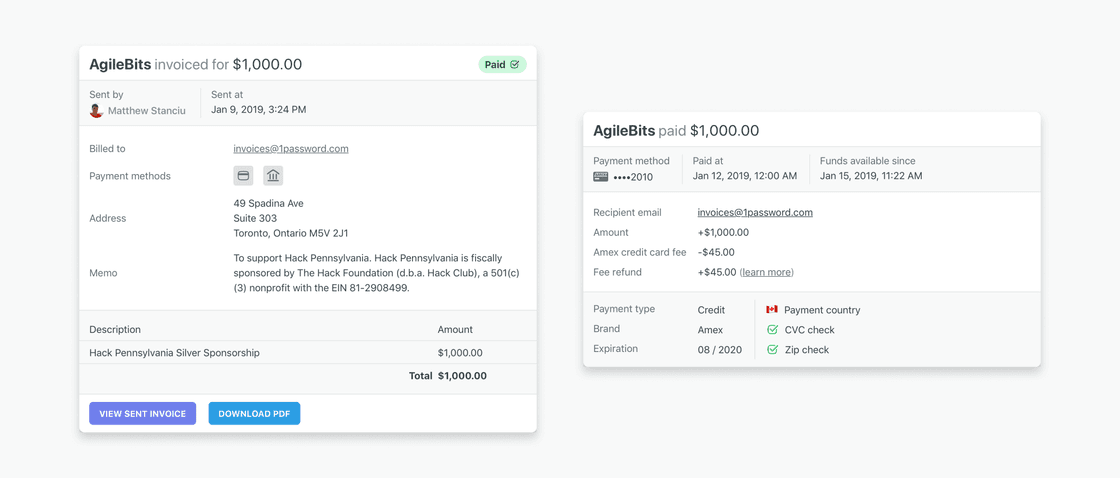Click the Hack Pennsylvania Silver Sponsorship line item

click(174, 353)
